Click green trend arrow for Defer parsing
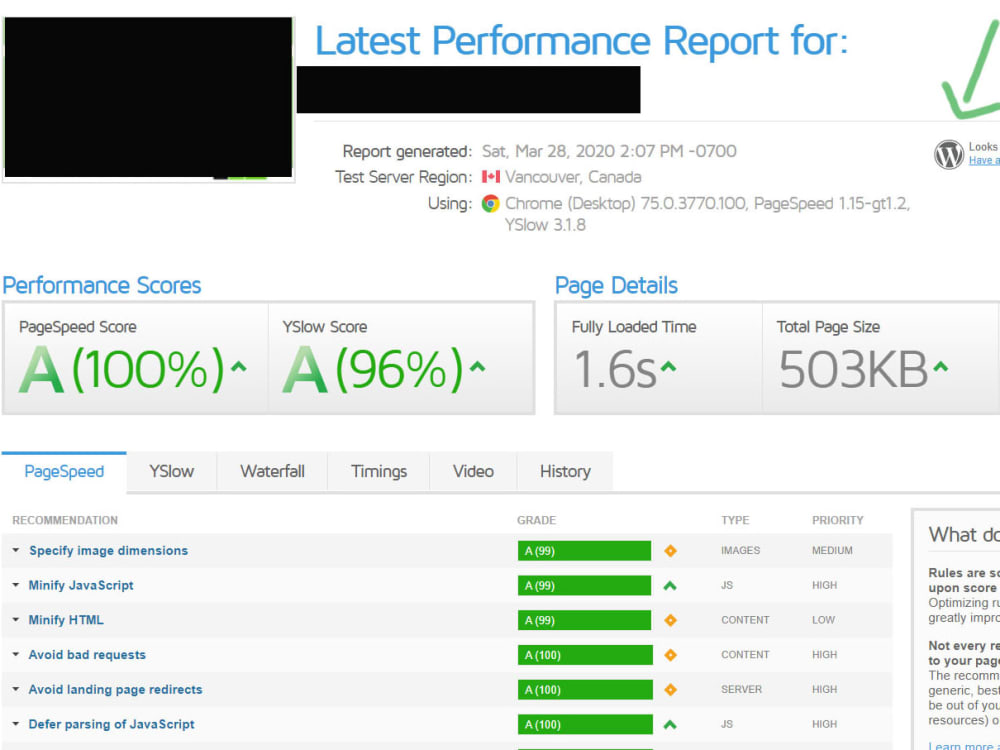The width and height of the screenshot is (1000, 750). (x=670, y=724)
